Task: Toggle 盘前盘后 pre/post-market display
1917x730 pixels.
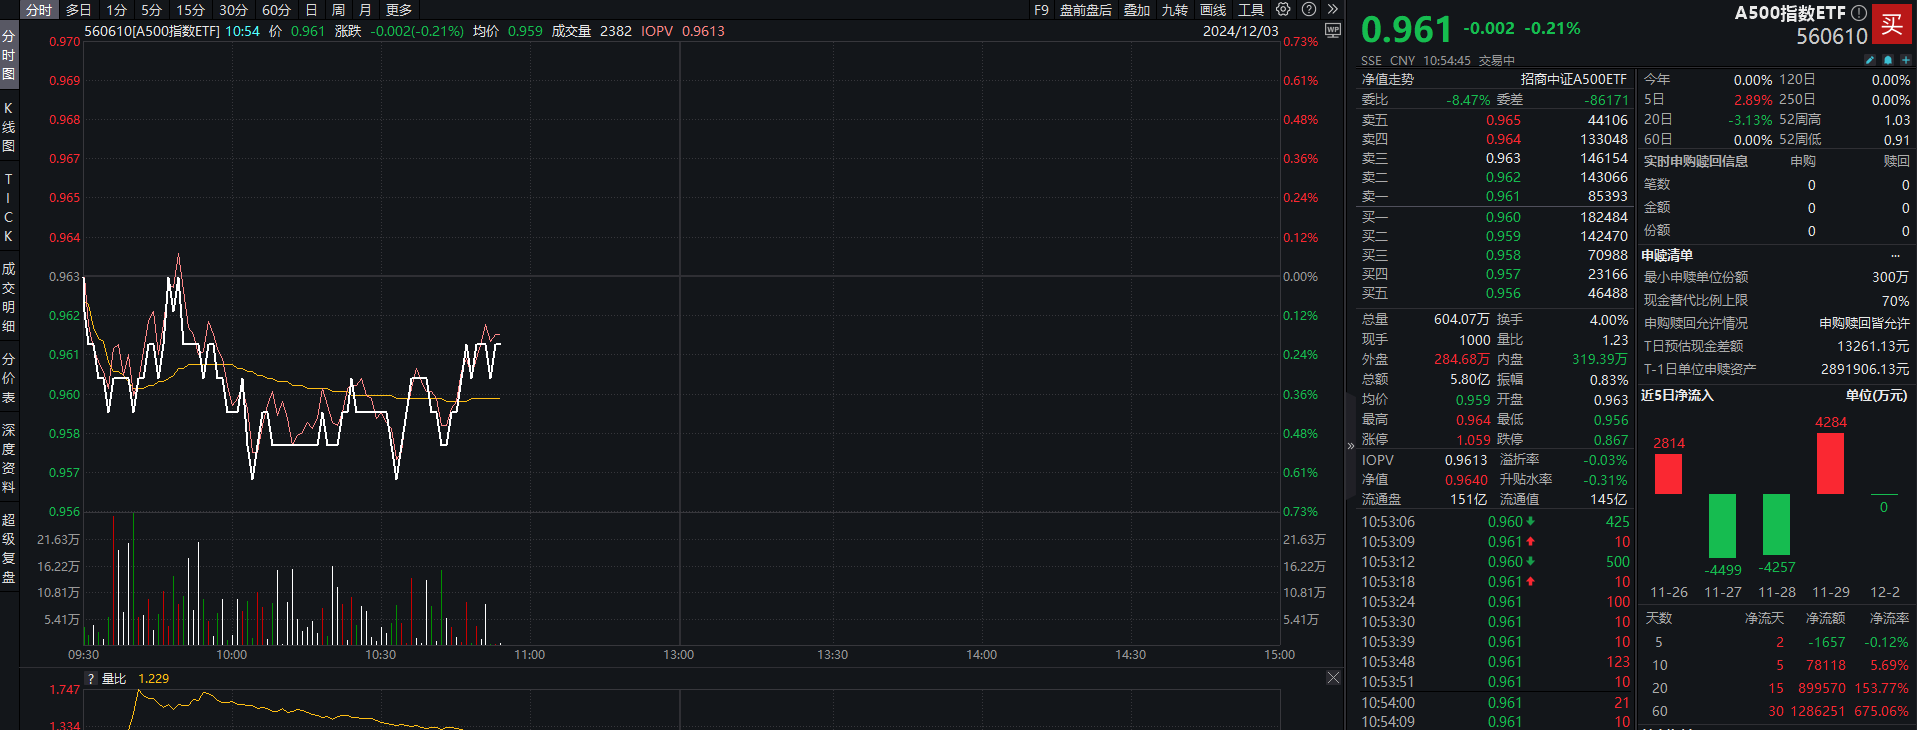Action: pos(1086,10)
